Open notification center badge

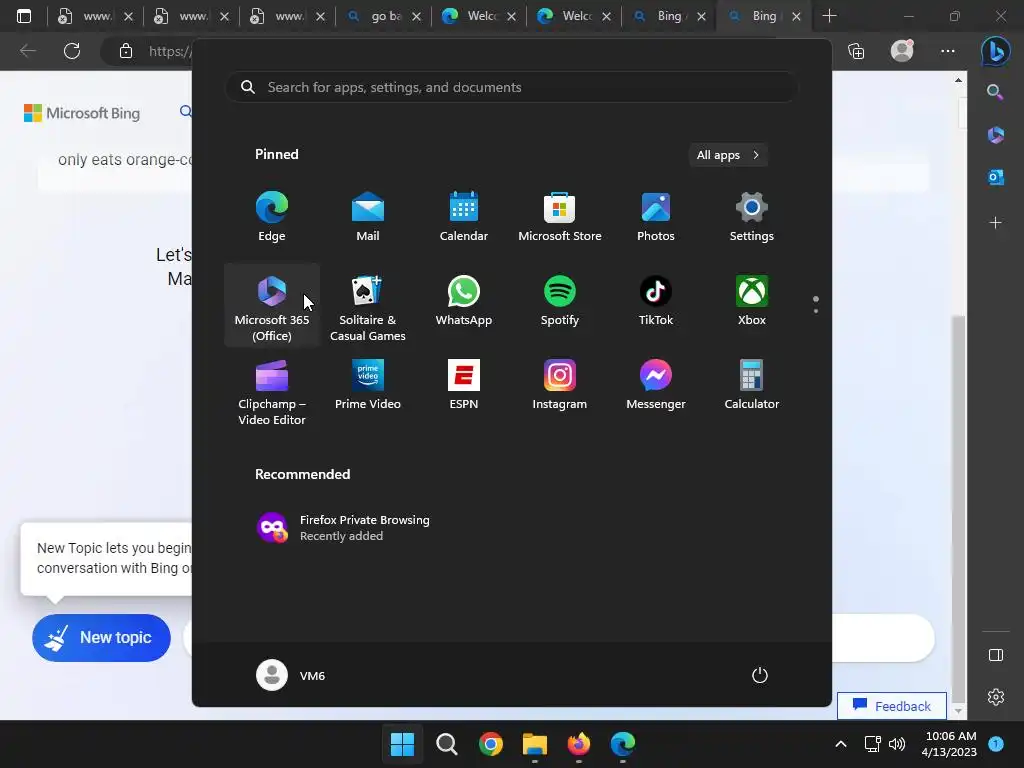[x=996, y=744]
